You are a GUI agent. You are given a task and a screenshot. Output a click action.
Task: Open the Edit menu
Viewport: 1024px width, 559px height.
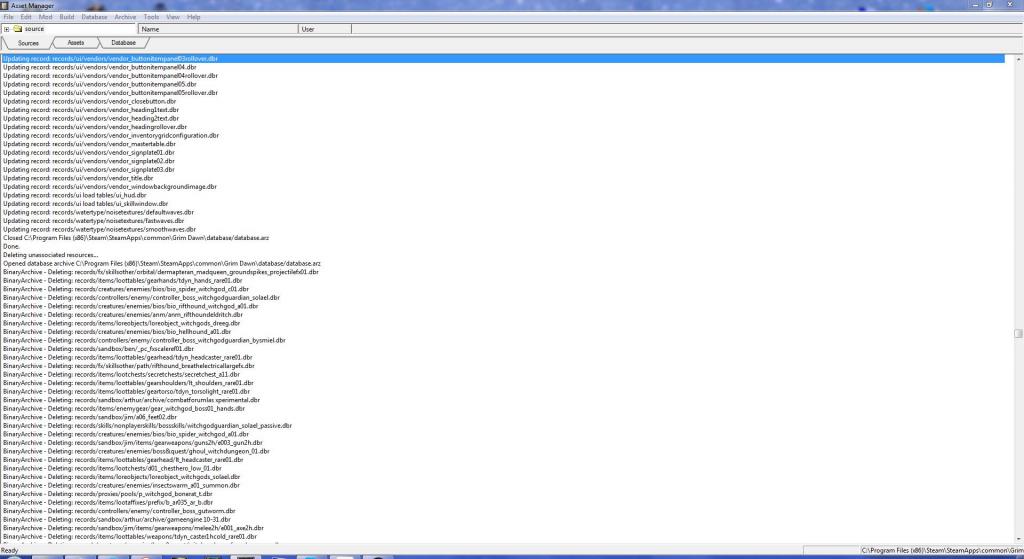26,17
